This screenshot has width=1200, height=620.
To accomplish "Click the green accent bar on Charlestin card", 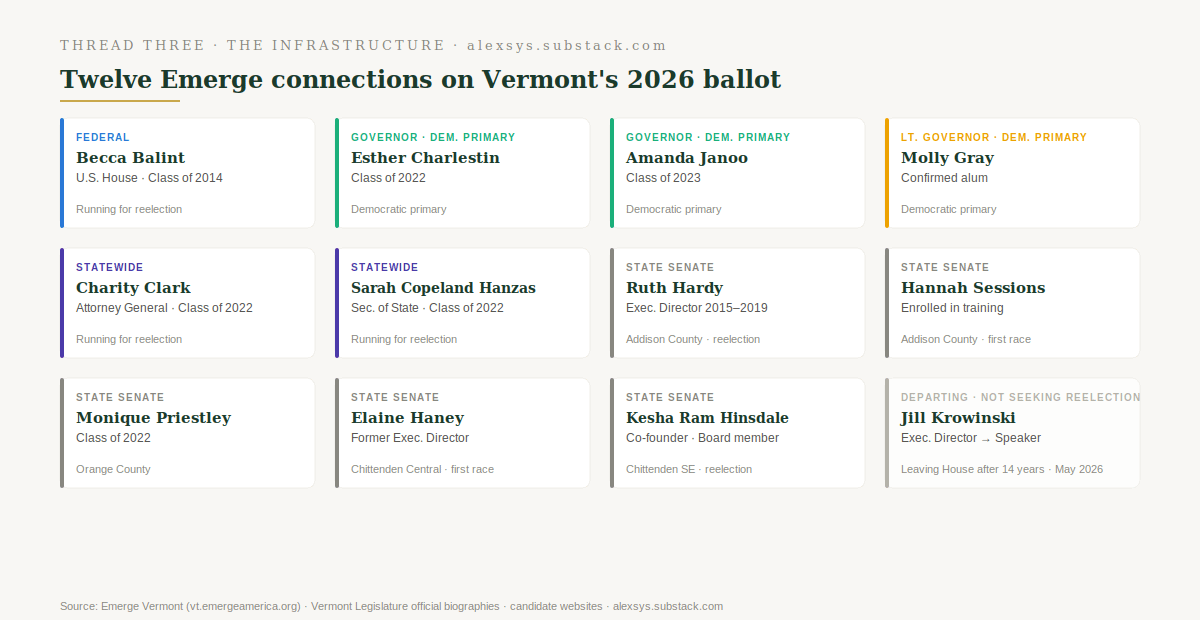I will click(337, 173).
